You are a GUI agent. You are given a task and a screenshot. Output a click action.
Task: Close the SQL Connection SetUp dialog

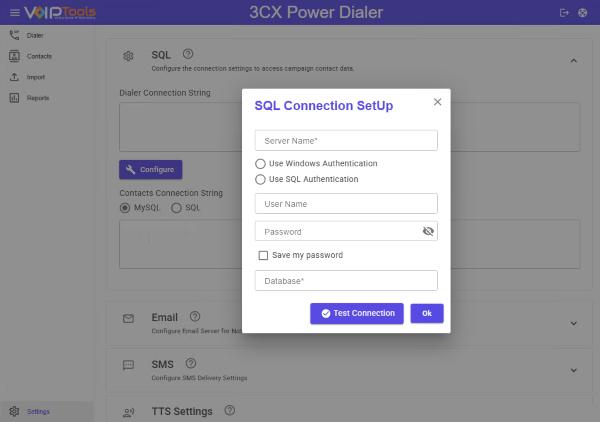click(x=437, y=102)
